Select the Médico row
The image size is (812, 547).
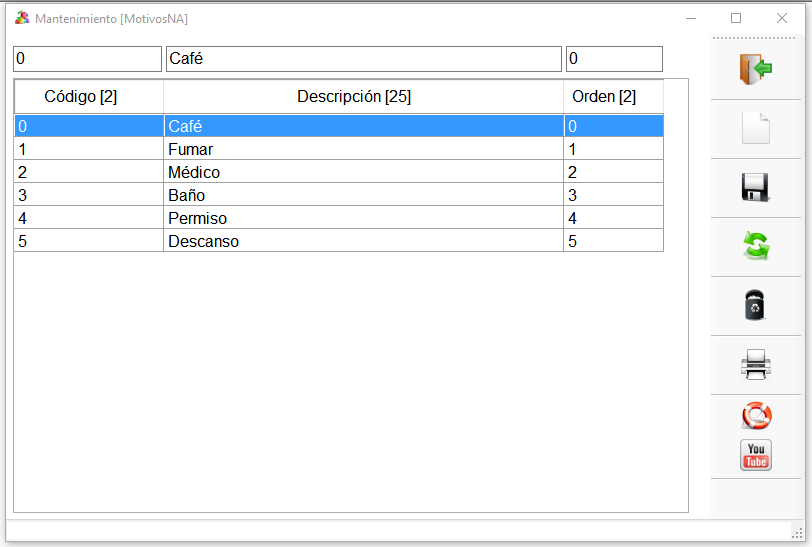pos(339,172)
